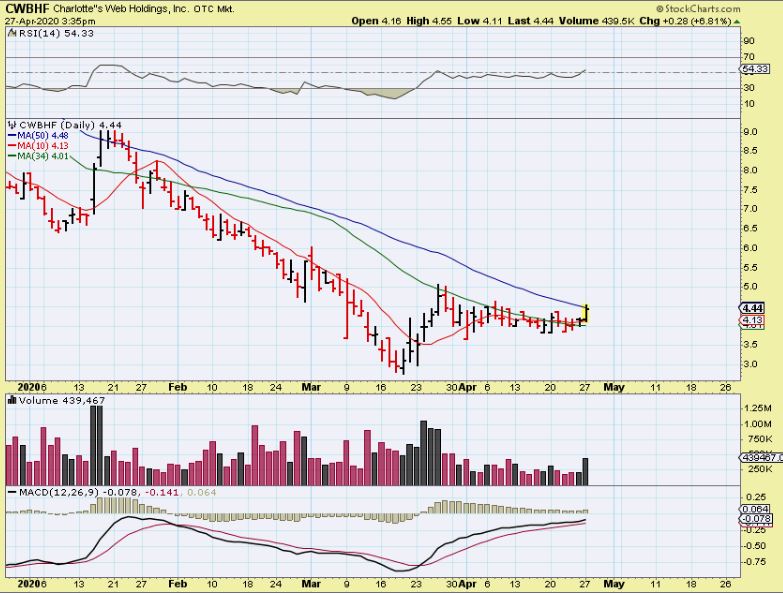
Task: Click the 27-Apr-2020 3:35pm timestamp
Action: pos(50,21)
